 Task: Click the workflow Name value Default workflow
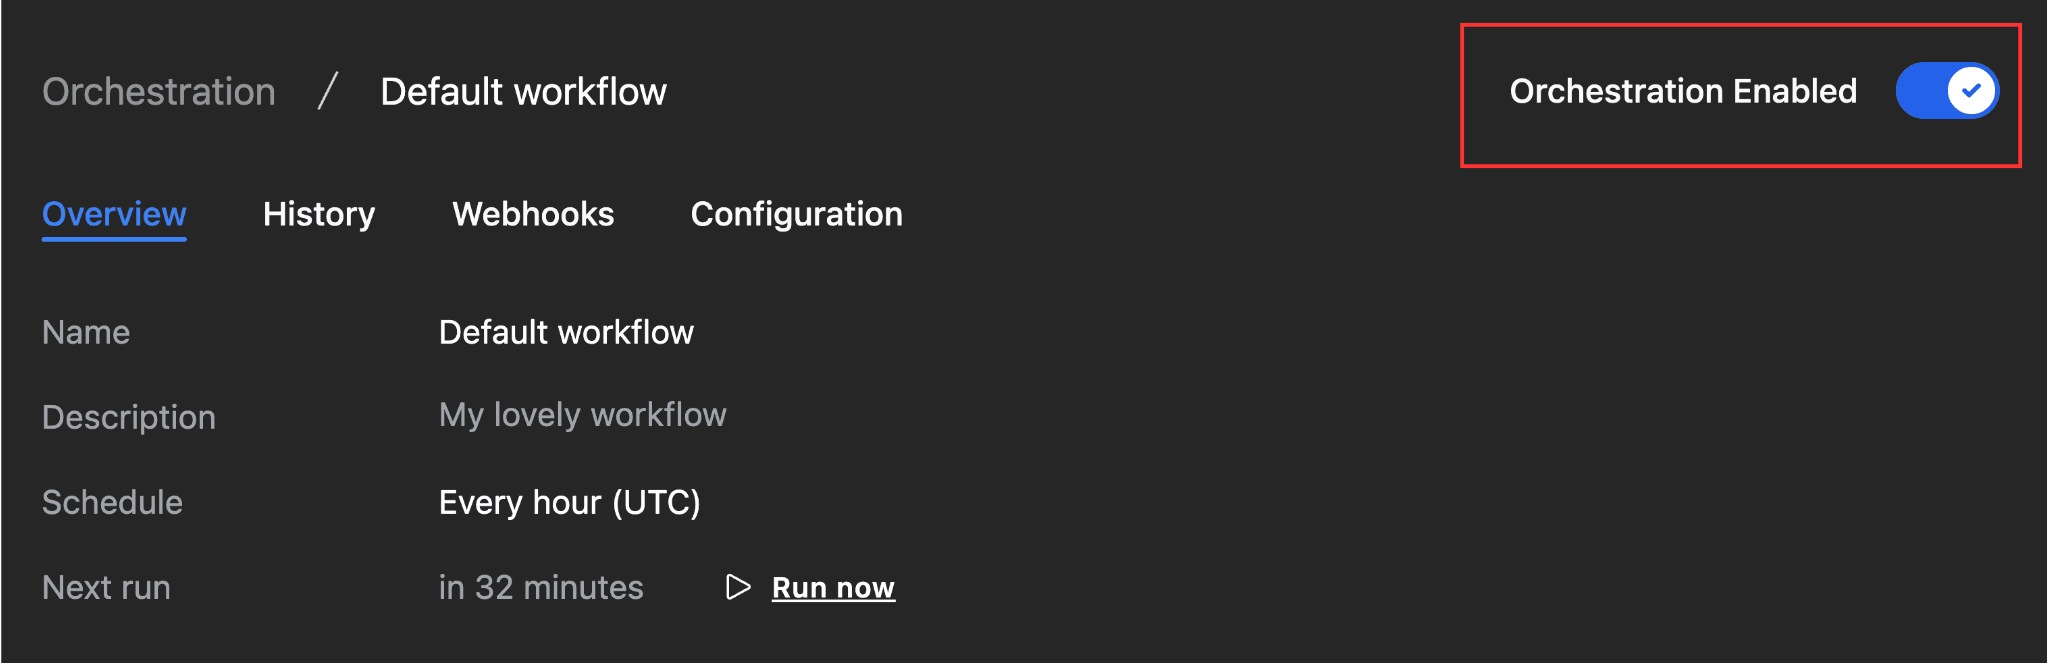566,332
